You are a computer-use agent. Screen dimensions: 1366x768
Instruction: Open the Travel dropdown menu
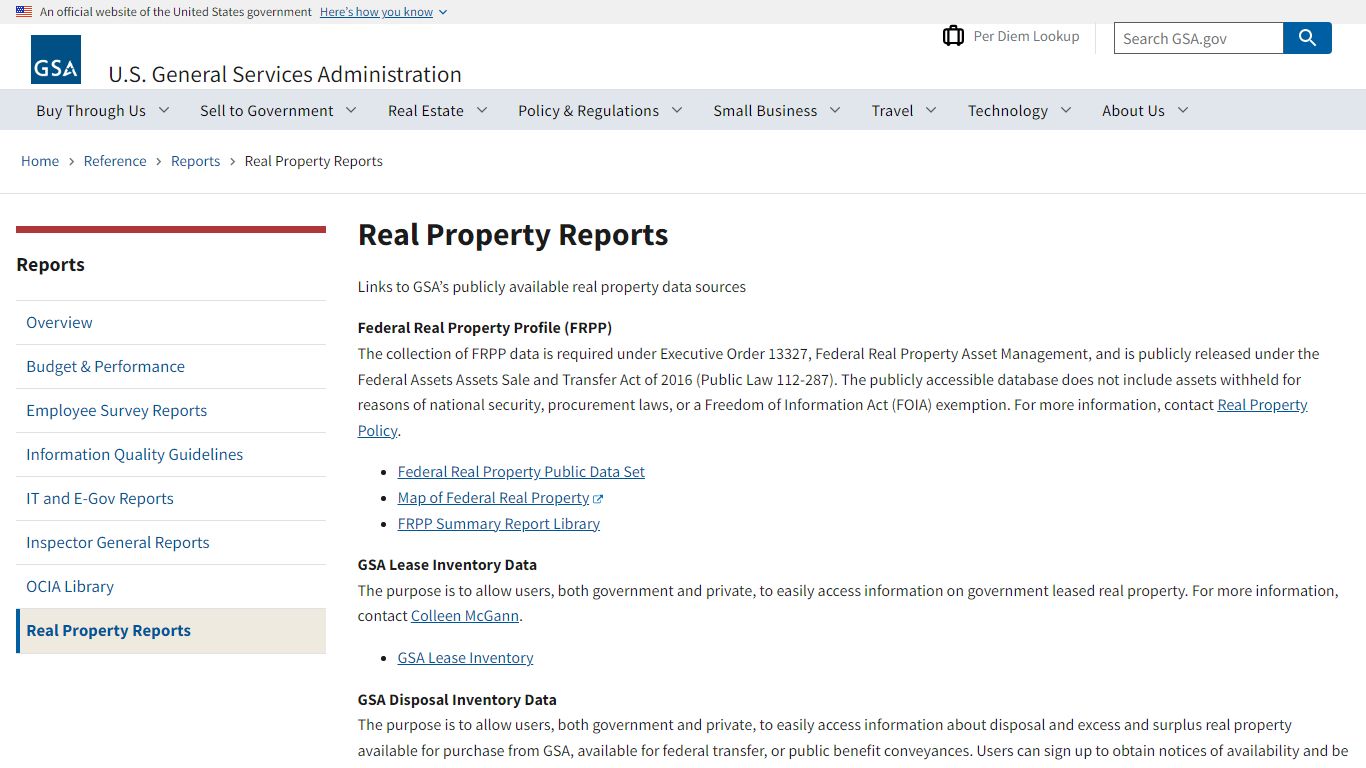point(904,110)
